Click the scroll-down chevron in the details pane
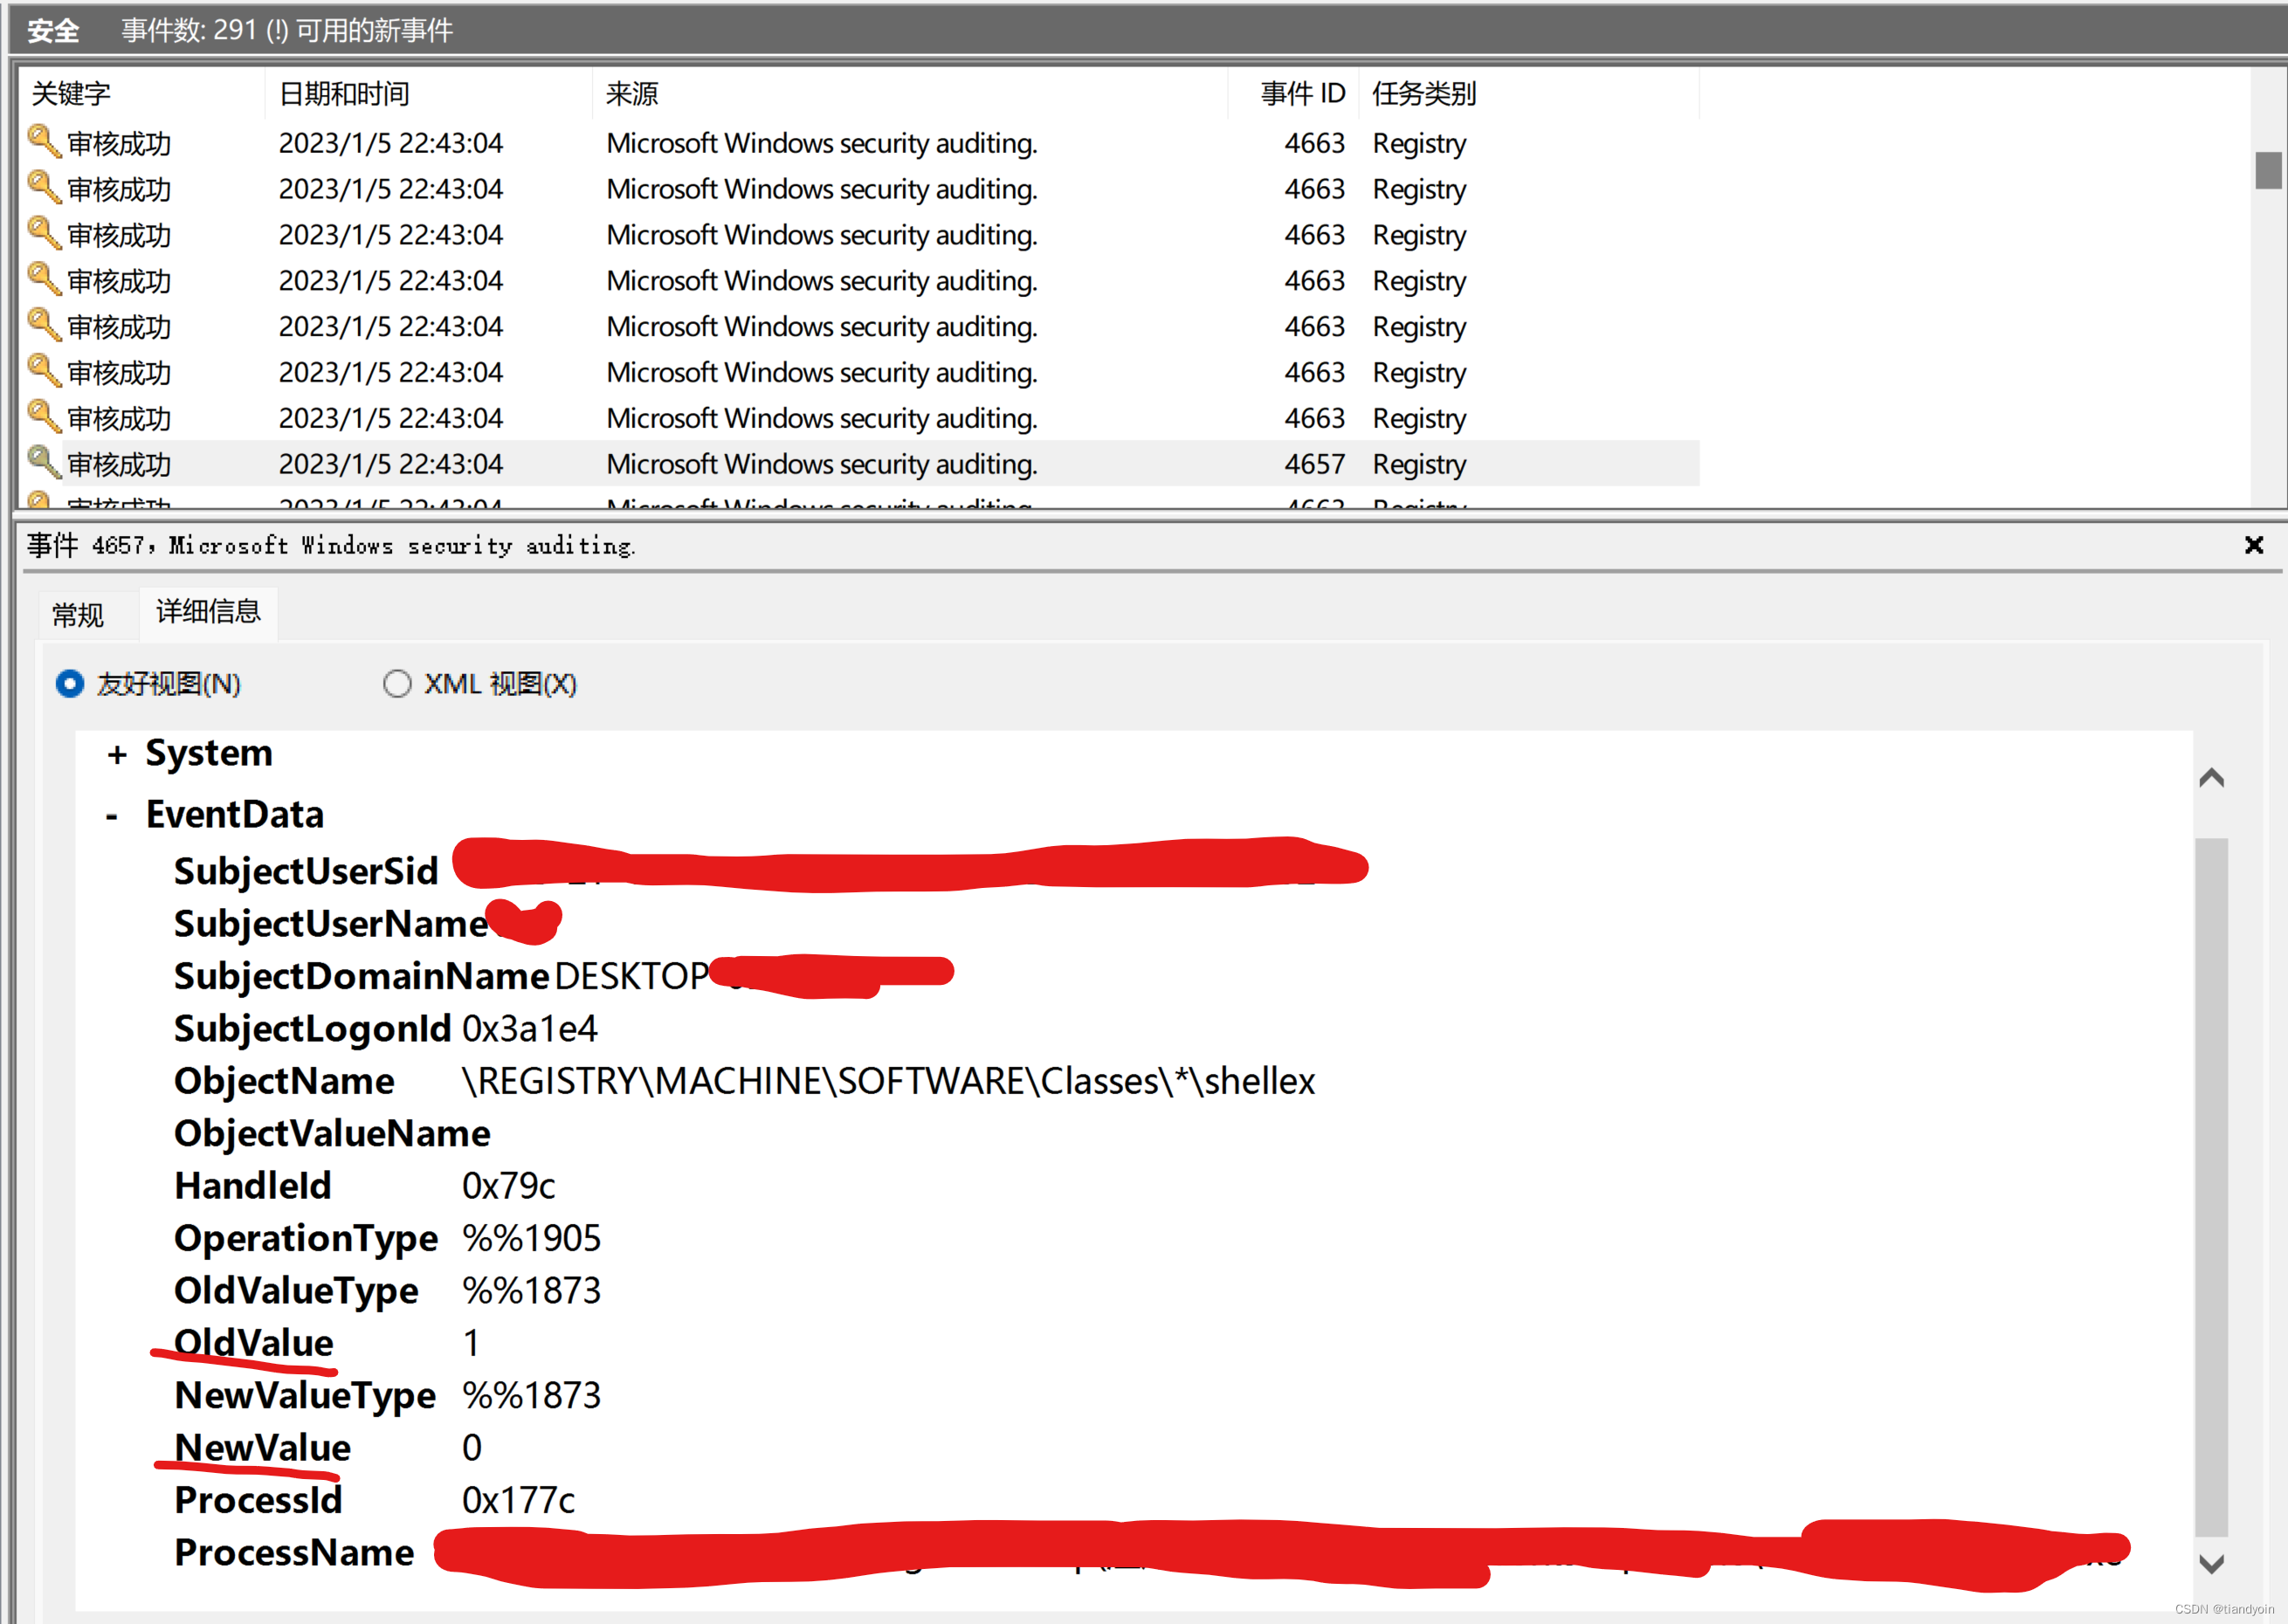The width and height of the screenshot is (2288, 1624). [x=2213, y=1565]
